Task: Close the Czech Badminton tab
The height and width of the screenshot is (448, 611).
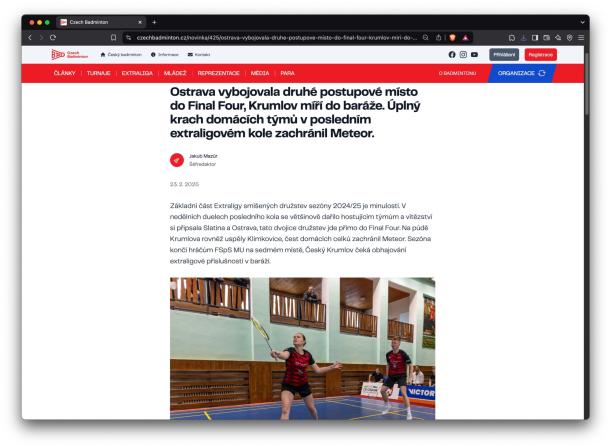Action: point(140,22)
